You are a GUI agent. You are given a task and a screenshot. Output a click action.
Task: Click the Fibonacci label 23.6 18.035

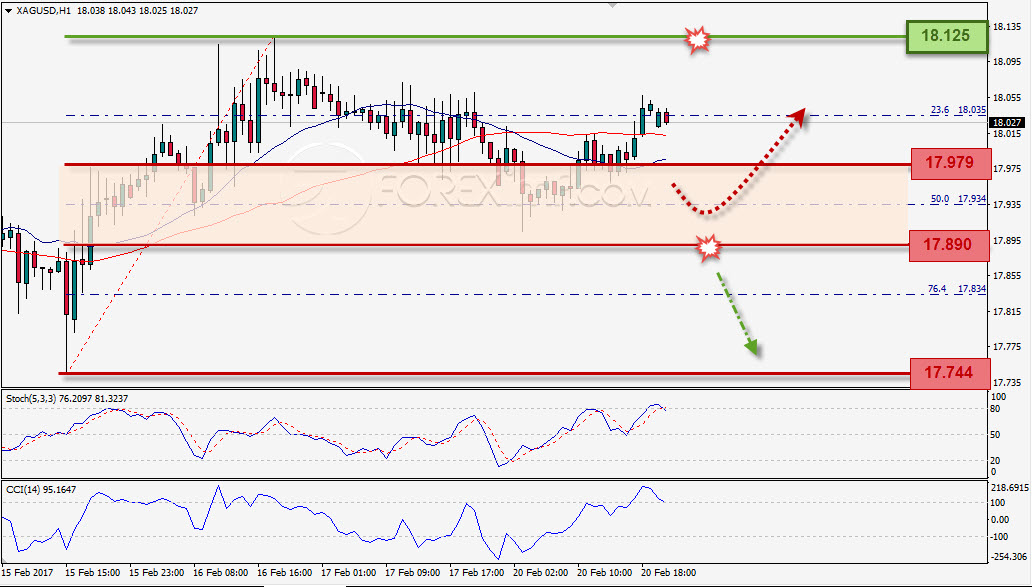click(x=958, y=110)
